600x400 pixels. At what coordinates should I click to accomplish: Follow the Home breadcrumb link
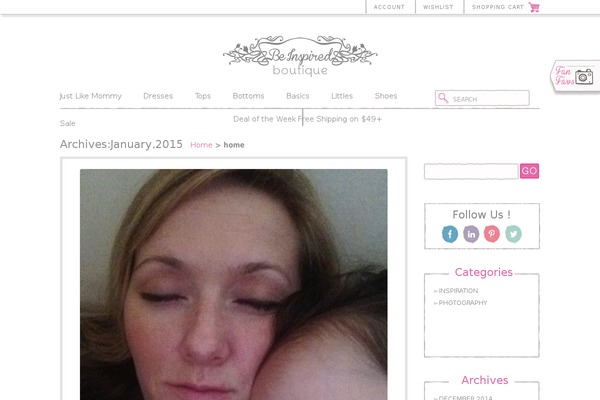tap(201, 145)
